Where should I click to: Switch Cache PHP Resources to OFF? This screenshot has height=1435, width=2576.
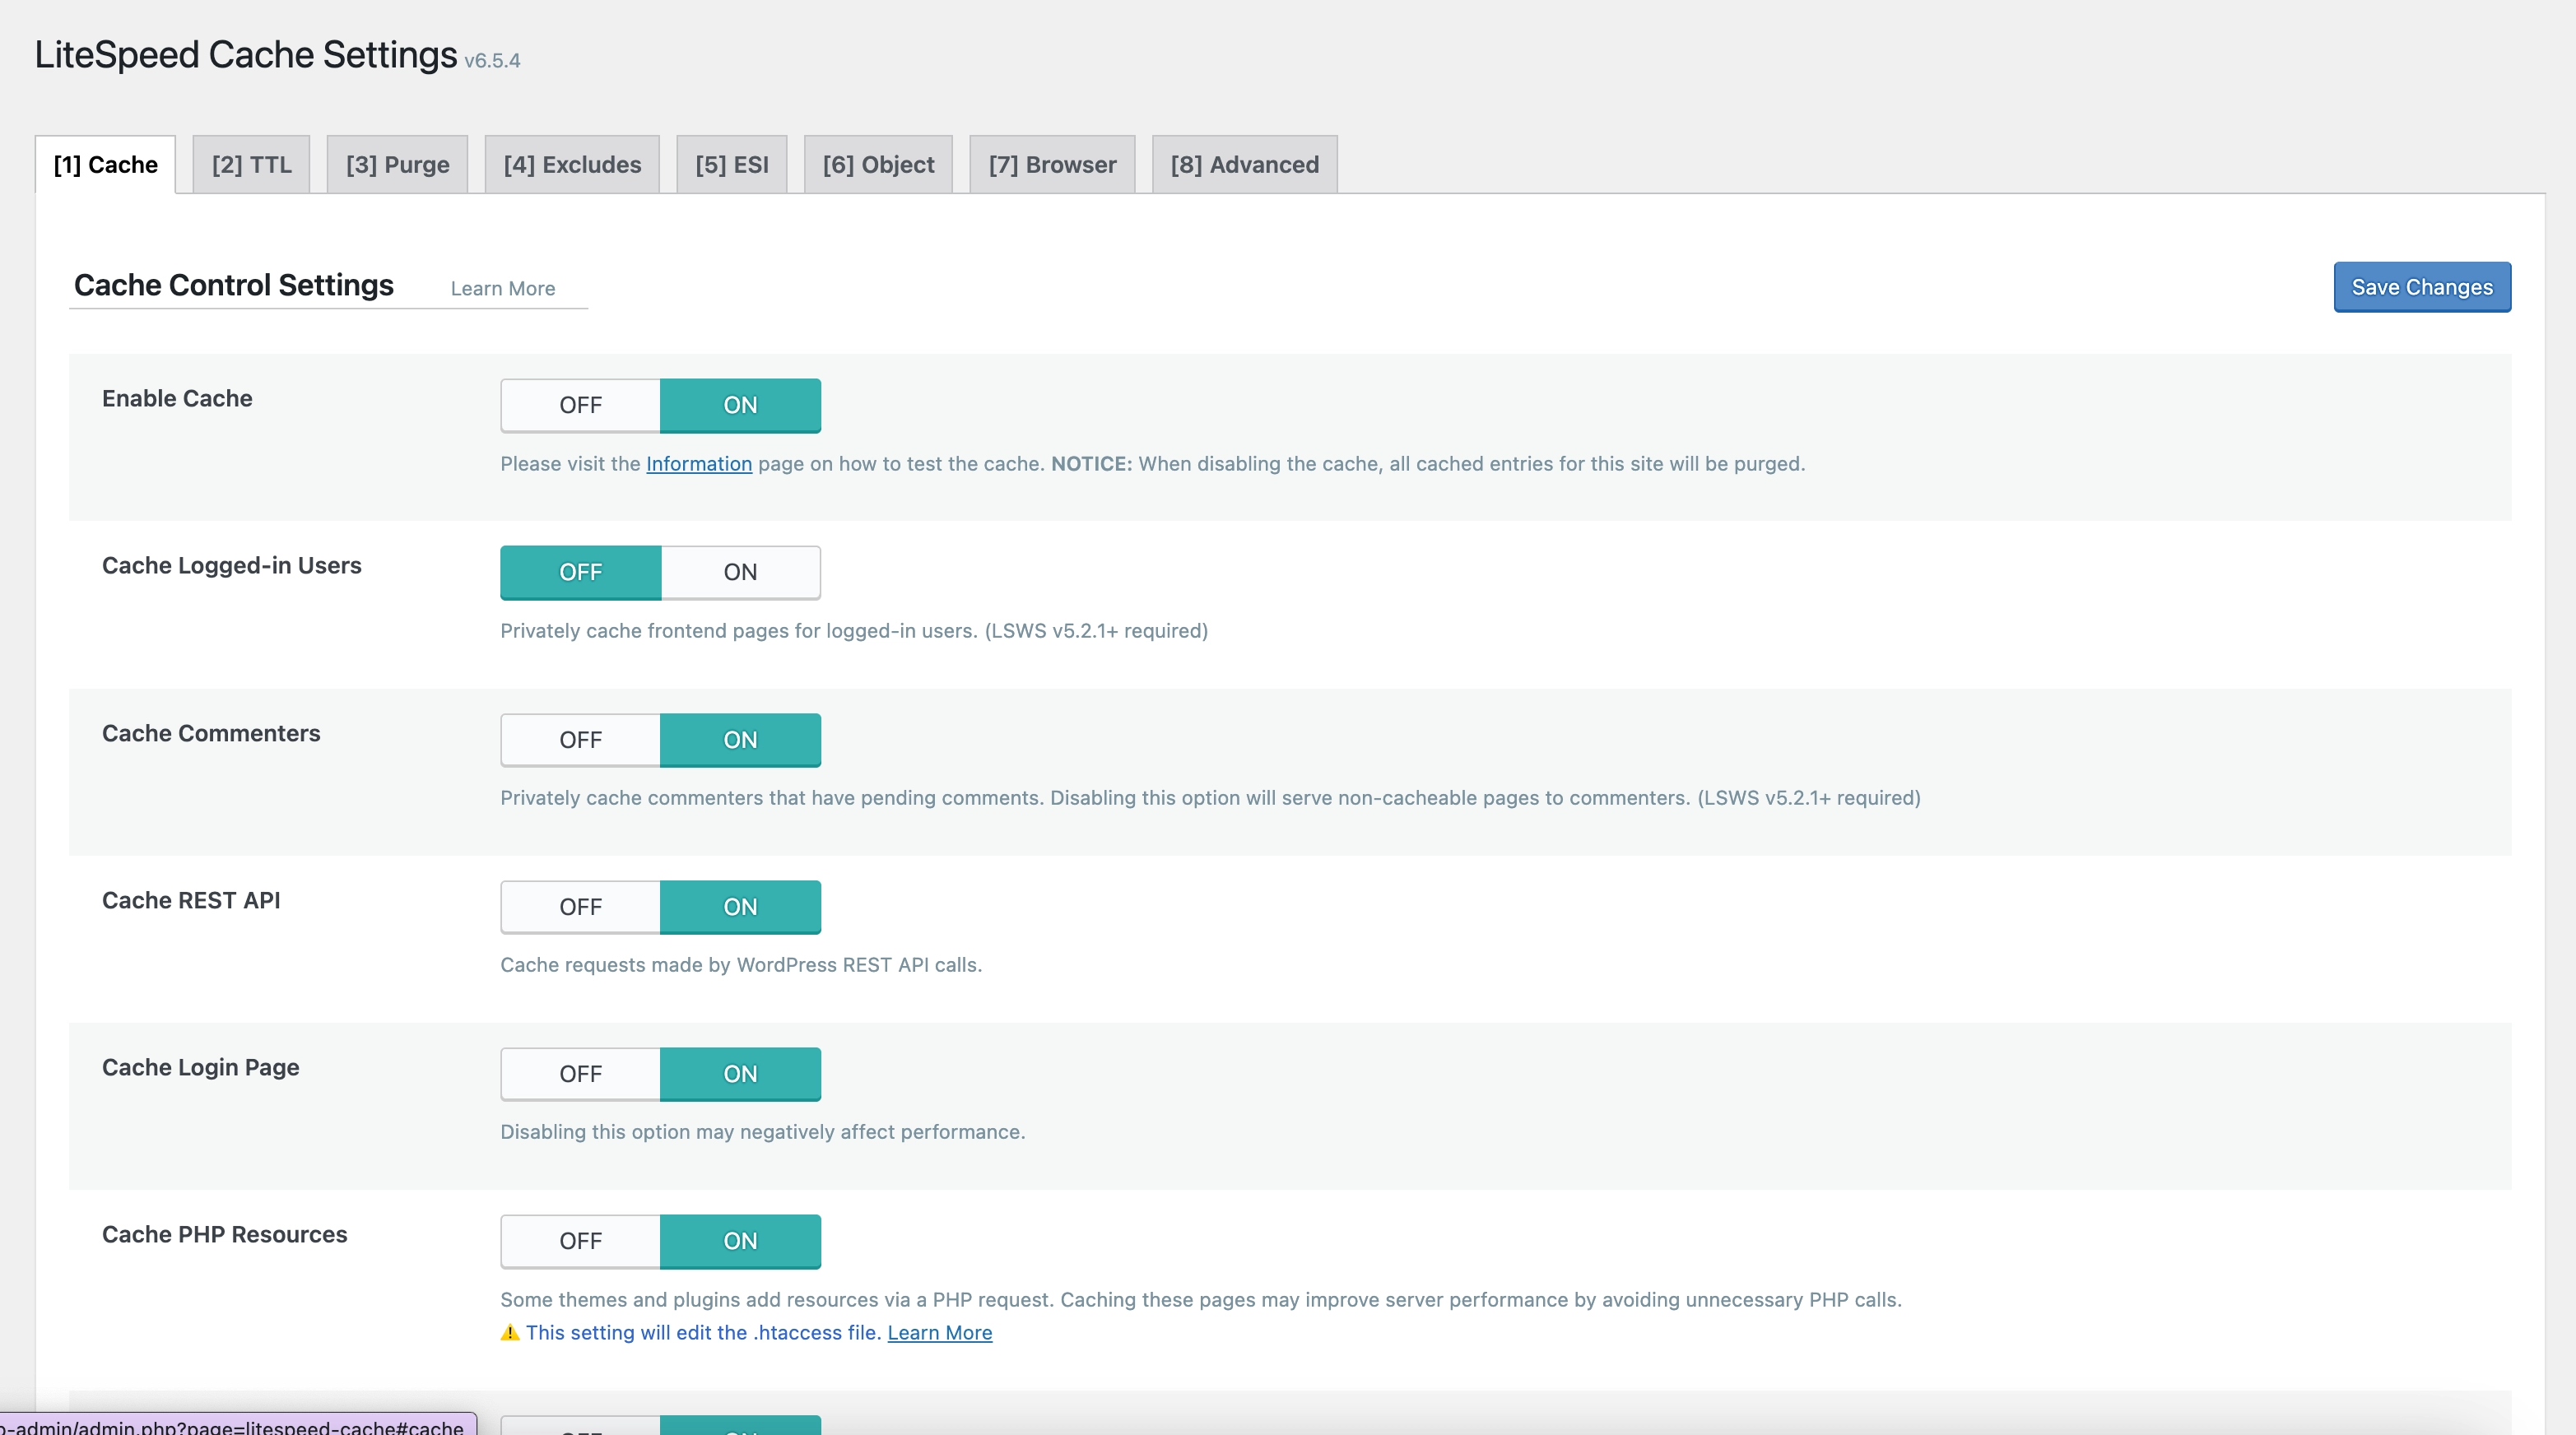580,1241
